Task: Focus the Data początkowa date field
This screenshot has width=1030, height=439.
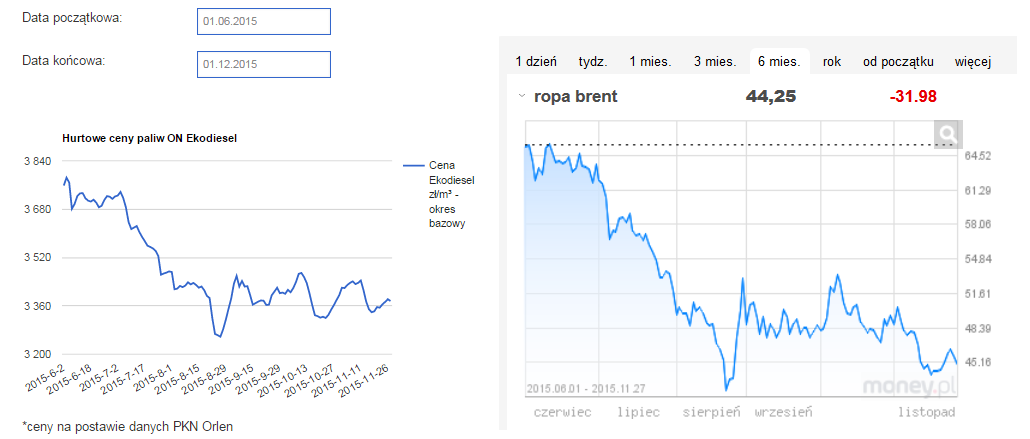Action: (265, 21)
